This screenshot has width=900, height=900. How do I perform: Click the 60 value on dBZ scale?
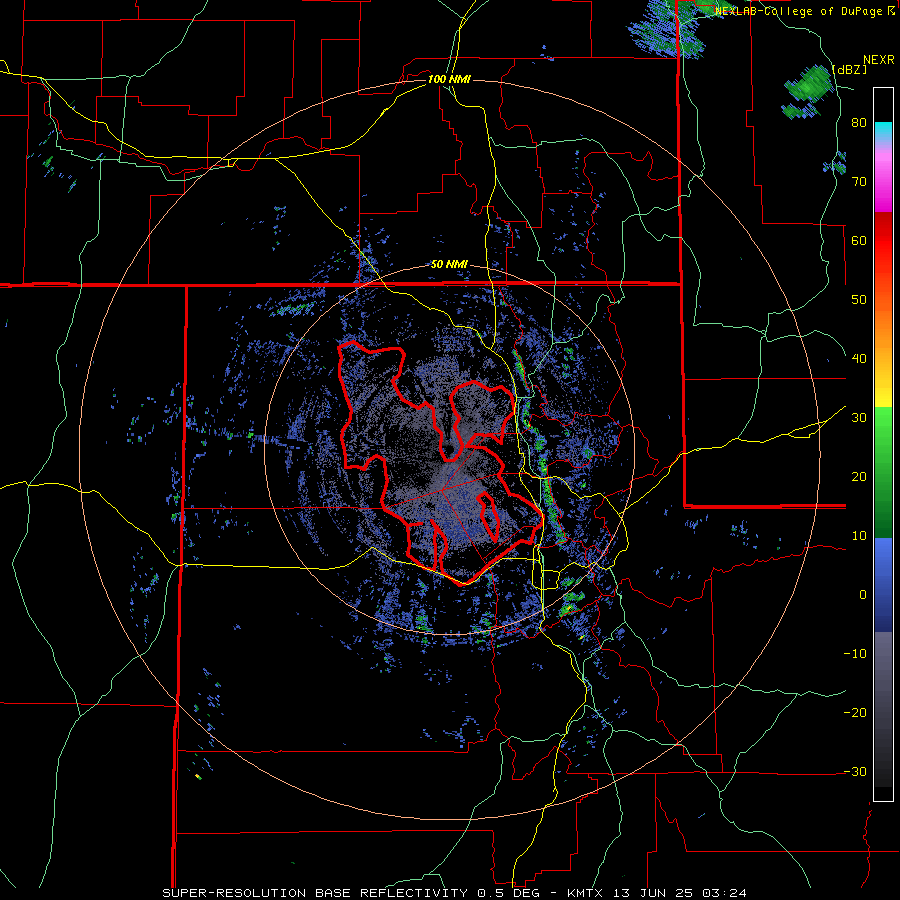(859, 240)
